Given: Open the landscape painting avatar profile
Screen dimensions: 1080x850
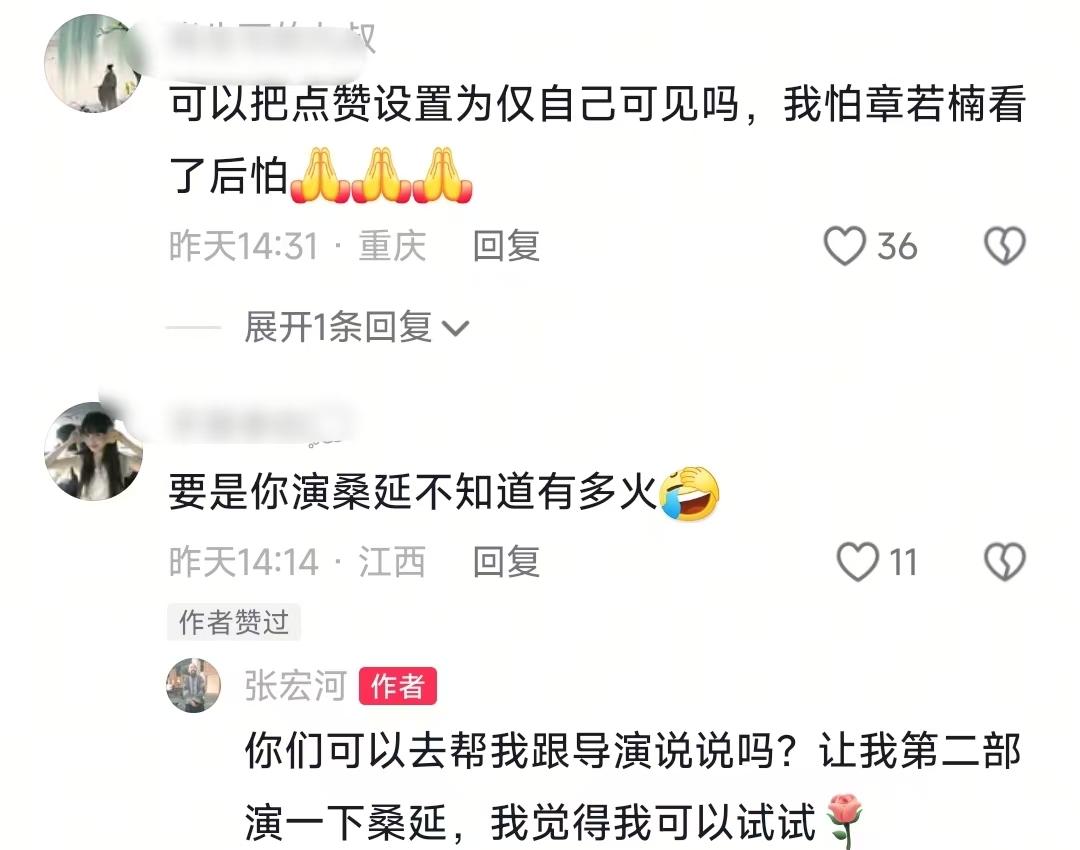Looking at the screenshot, I should pyautogui.click(x=93, y=63).
